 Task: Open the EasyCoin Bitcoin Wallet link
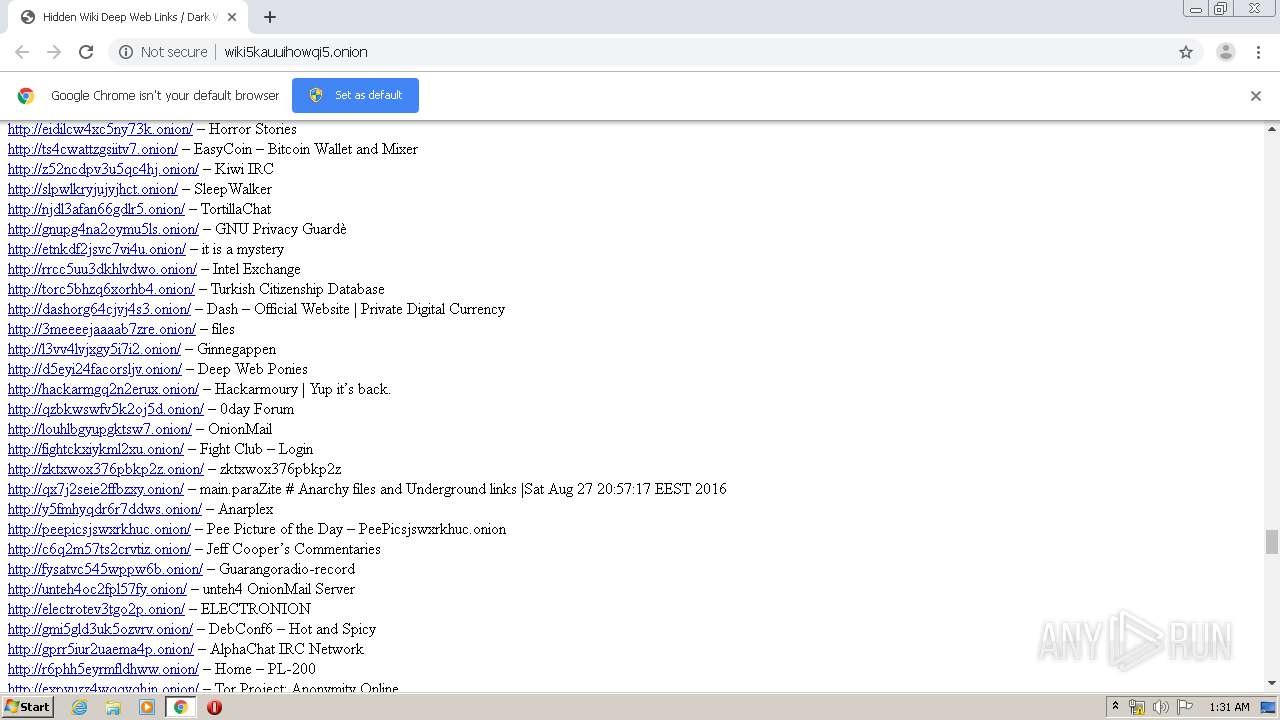click(x=93, y=149)
